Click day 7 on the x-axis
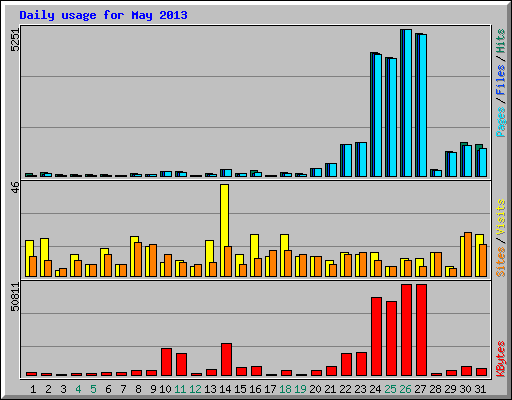This screenshot has height=400, width=512. (x=123, y=389)
